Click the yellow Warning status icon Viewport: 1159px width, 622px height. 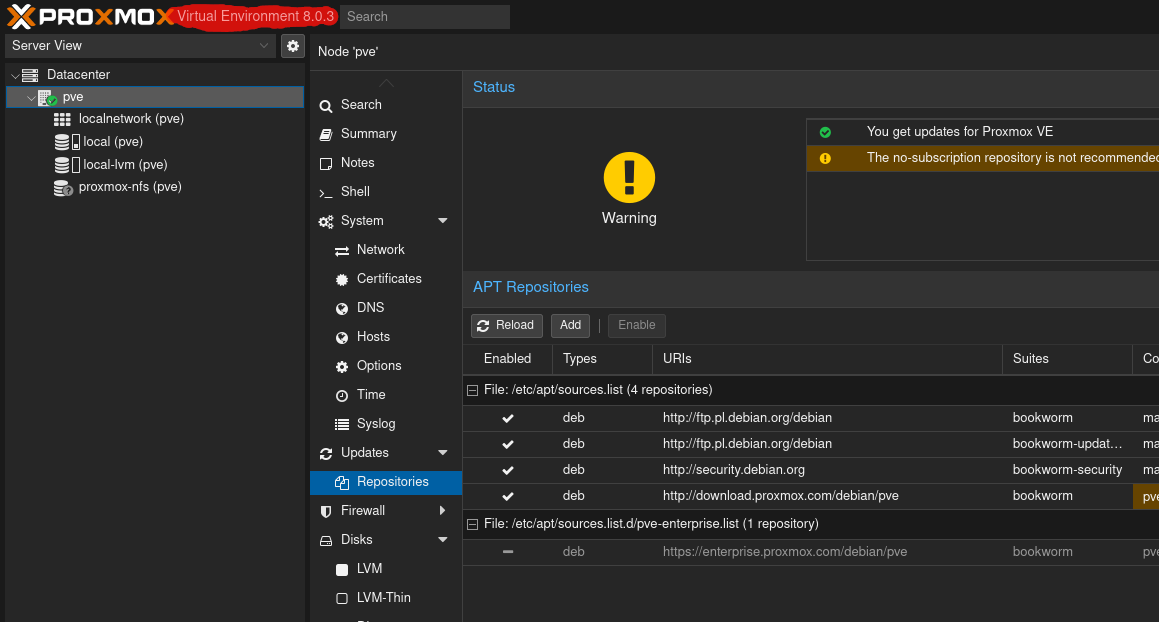coord(629,178)
